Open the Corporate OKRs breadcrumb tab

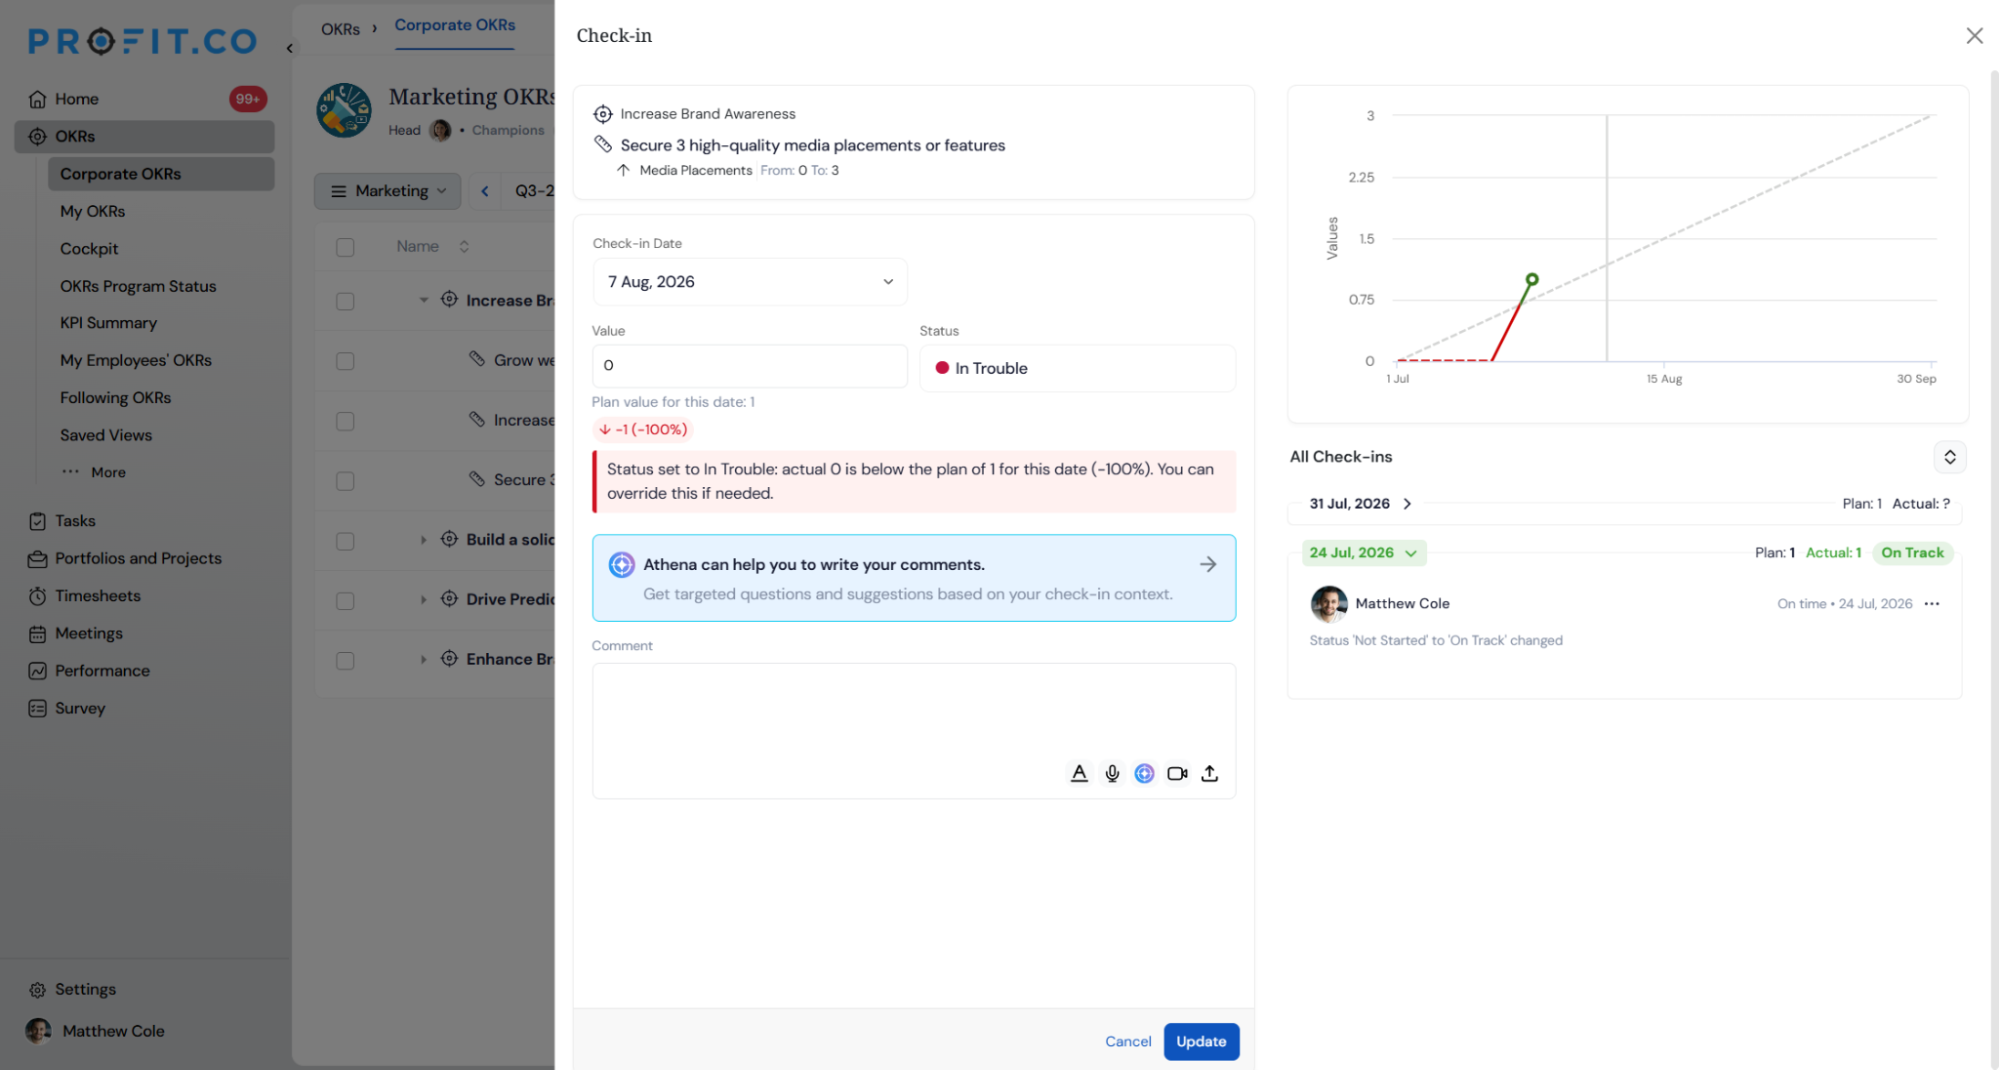[455, 25]
